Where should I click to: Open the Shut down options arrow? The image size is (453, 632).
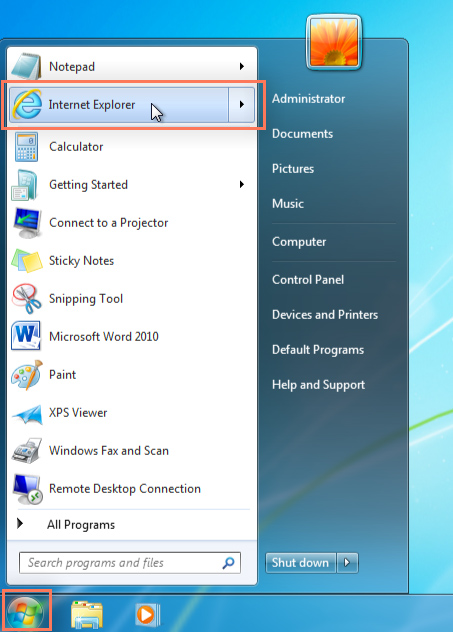click(x=347, y=562)
